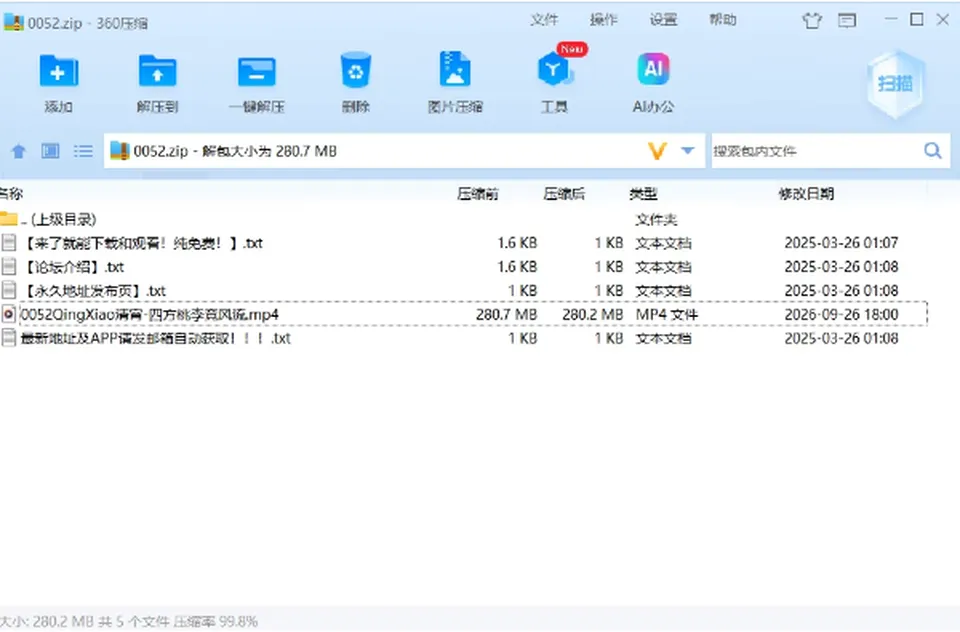This screenshot has height=632, width=960.
Task: Click the 280.7 MB size cell in mp4 row
Action: [x=506, y=315]
